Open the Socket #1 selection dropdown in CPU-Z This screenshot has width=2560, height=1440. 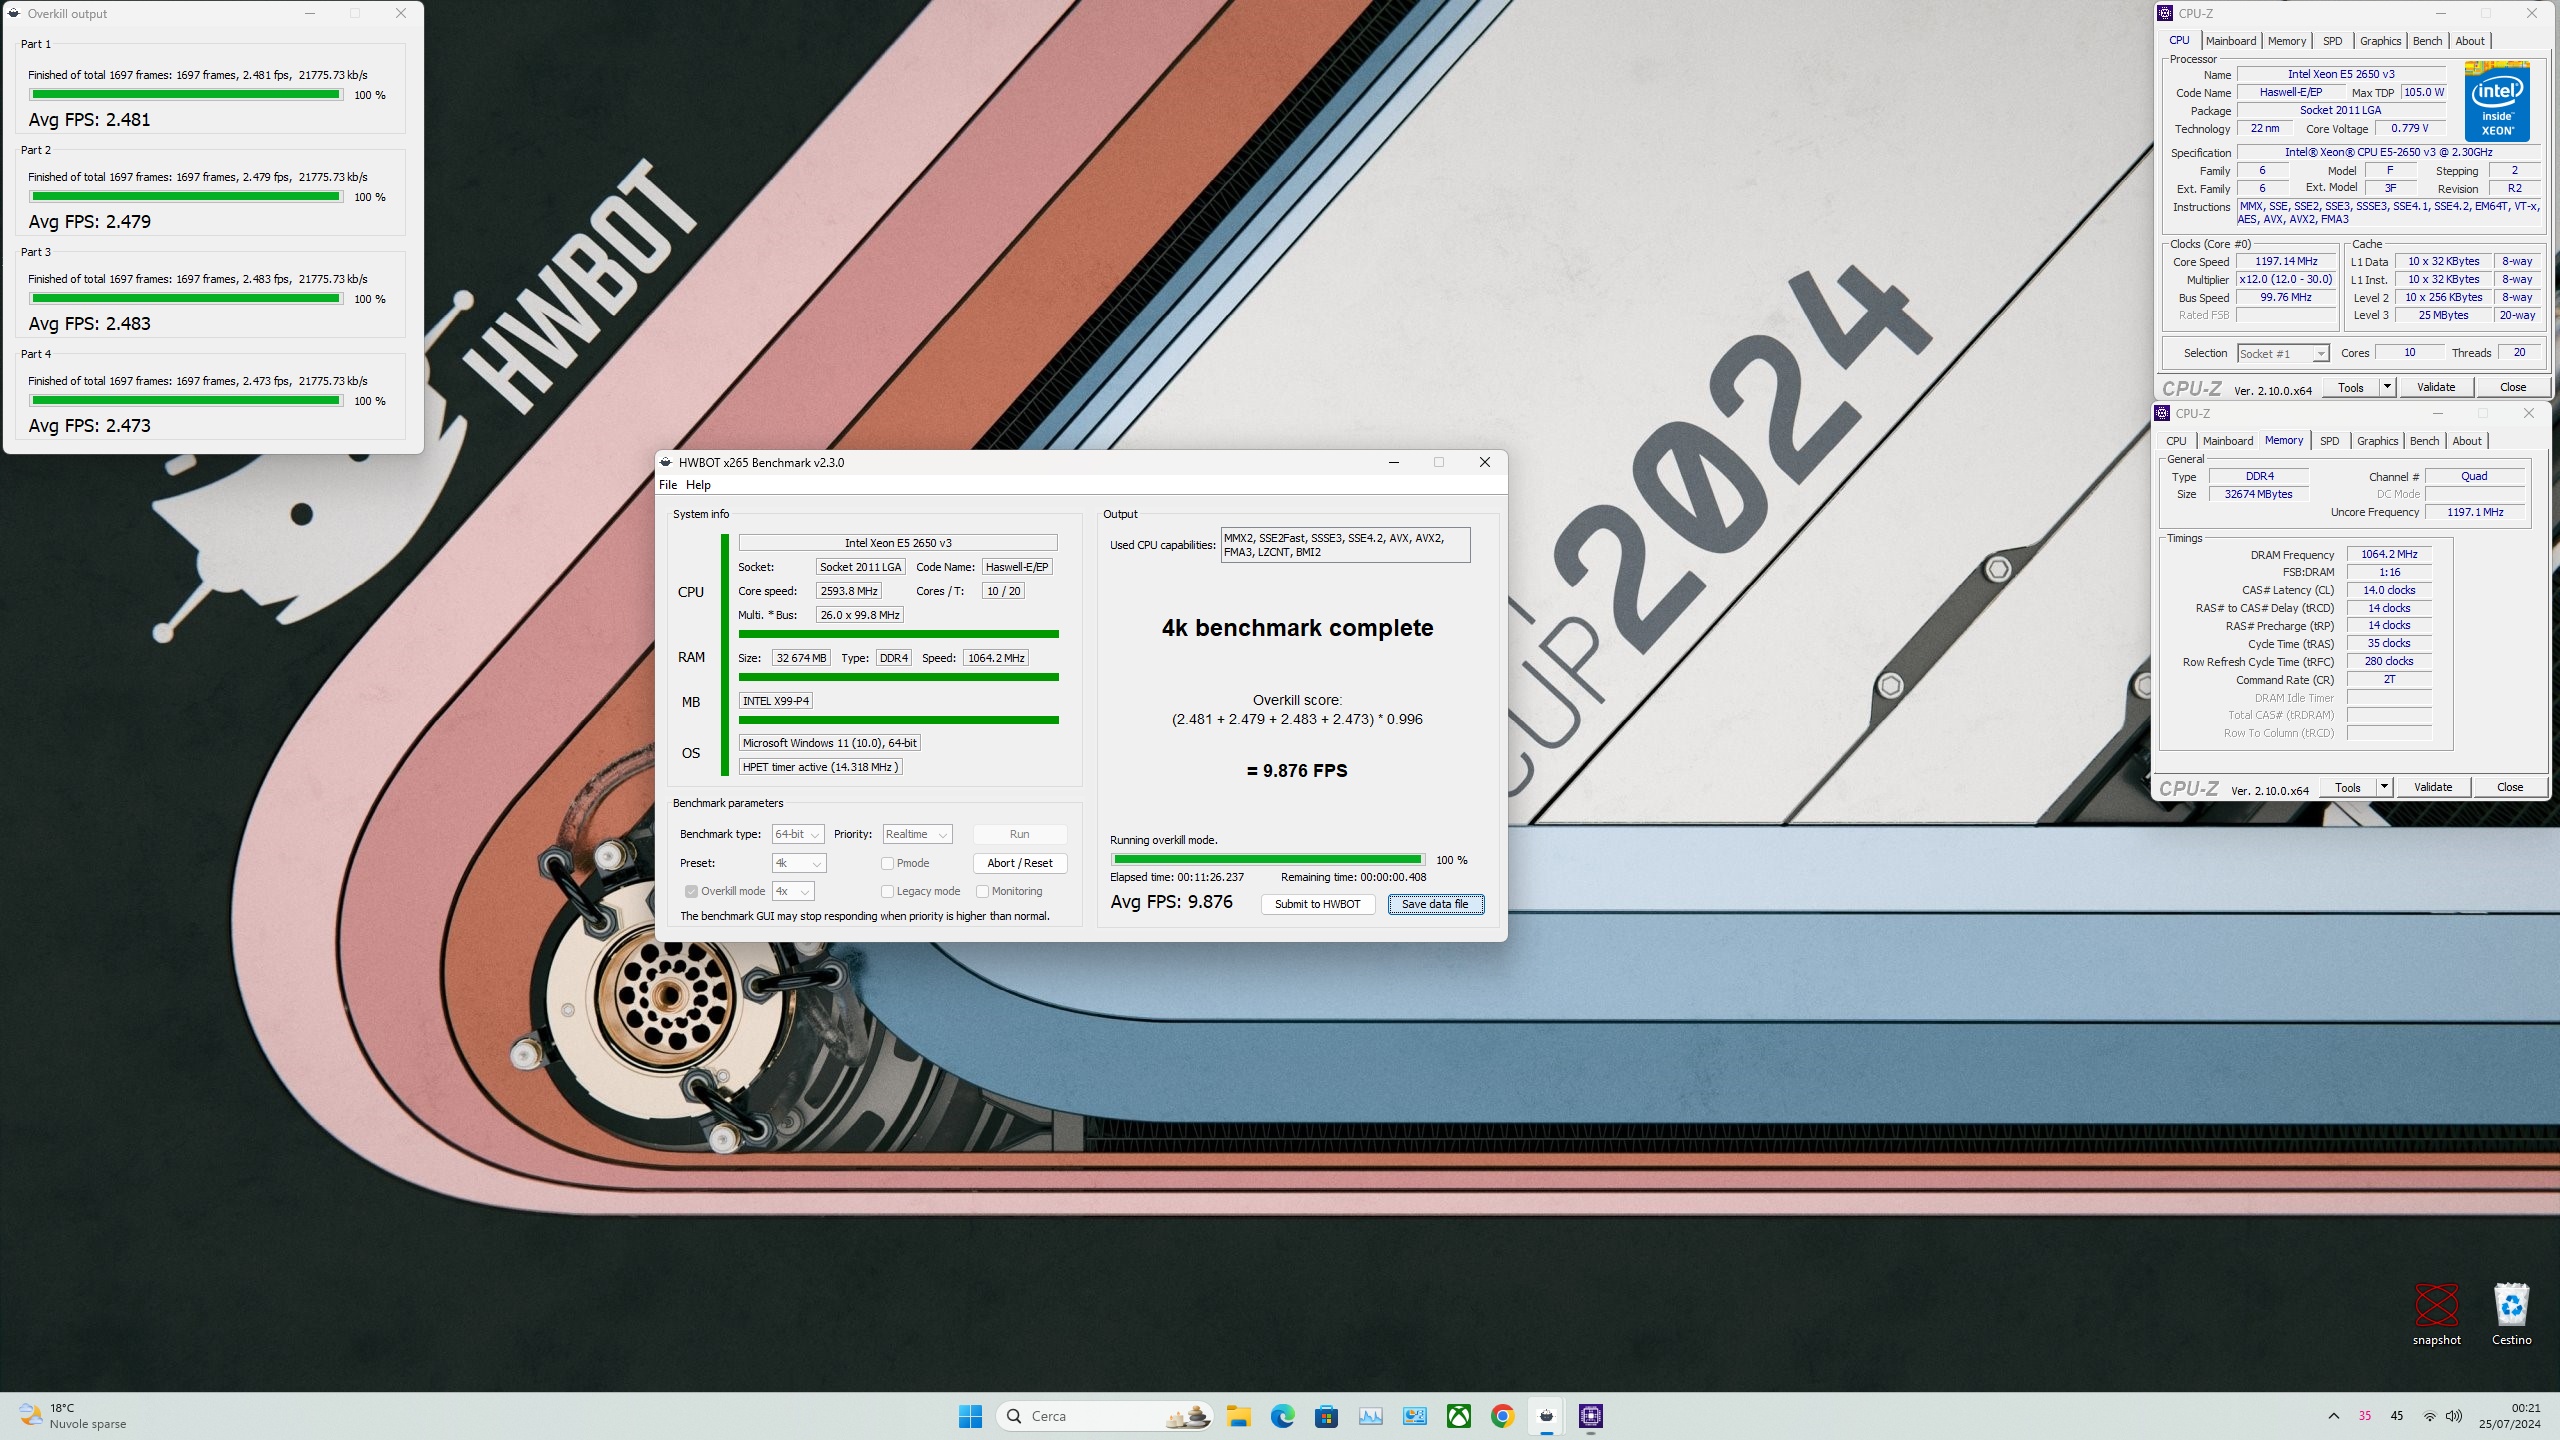[2283, 353]
